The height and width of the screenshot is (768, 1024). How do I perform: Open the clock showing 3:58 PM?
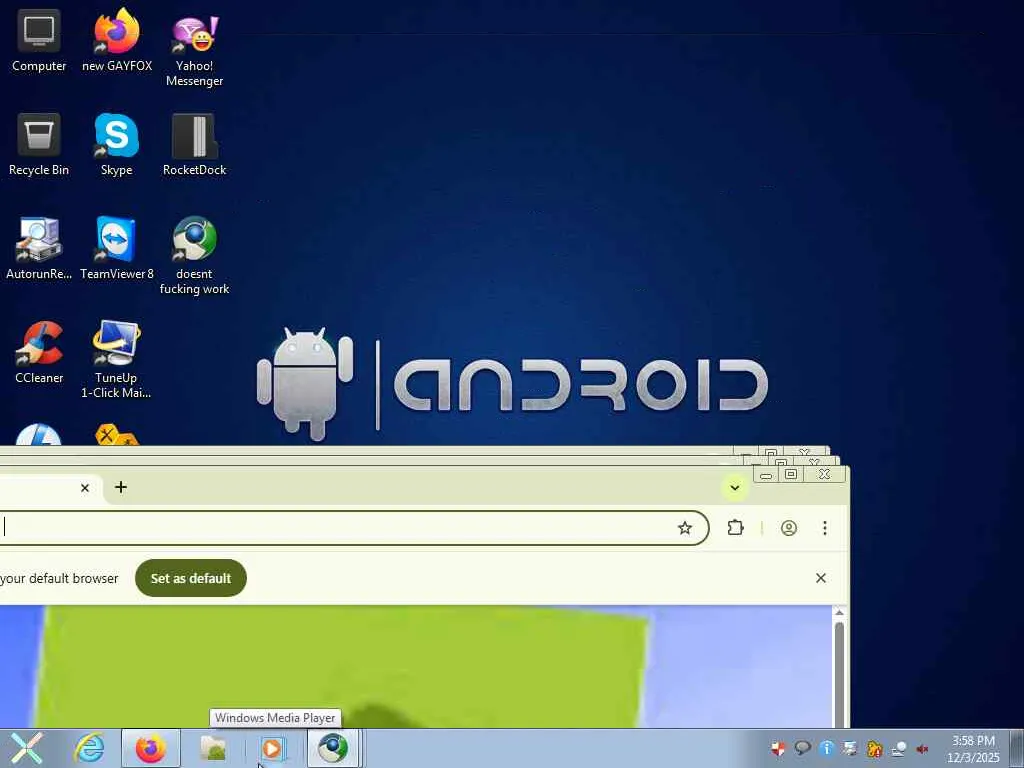(x=973, y=748)
